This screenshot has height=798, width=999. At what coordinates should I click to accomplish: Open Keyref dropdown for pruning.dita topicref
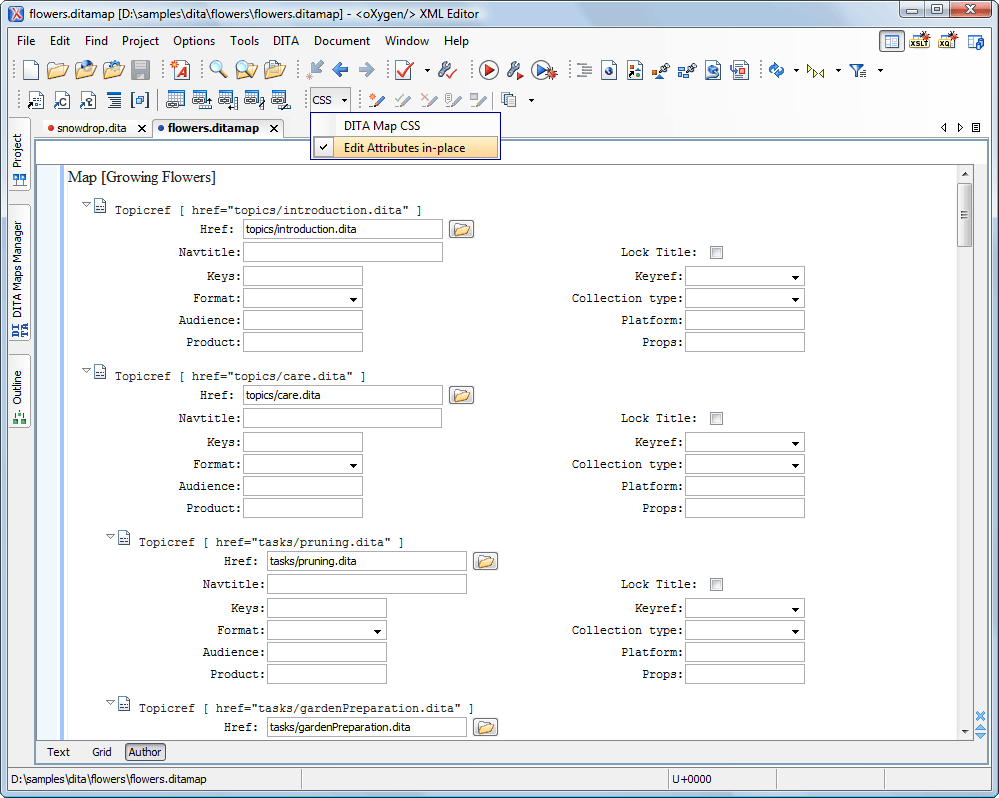tap(796, 609)
